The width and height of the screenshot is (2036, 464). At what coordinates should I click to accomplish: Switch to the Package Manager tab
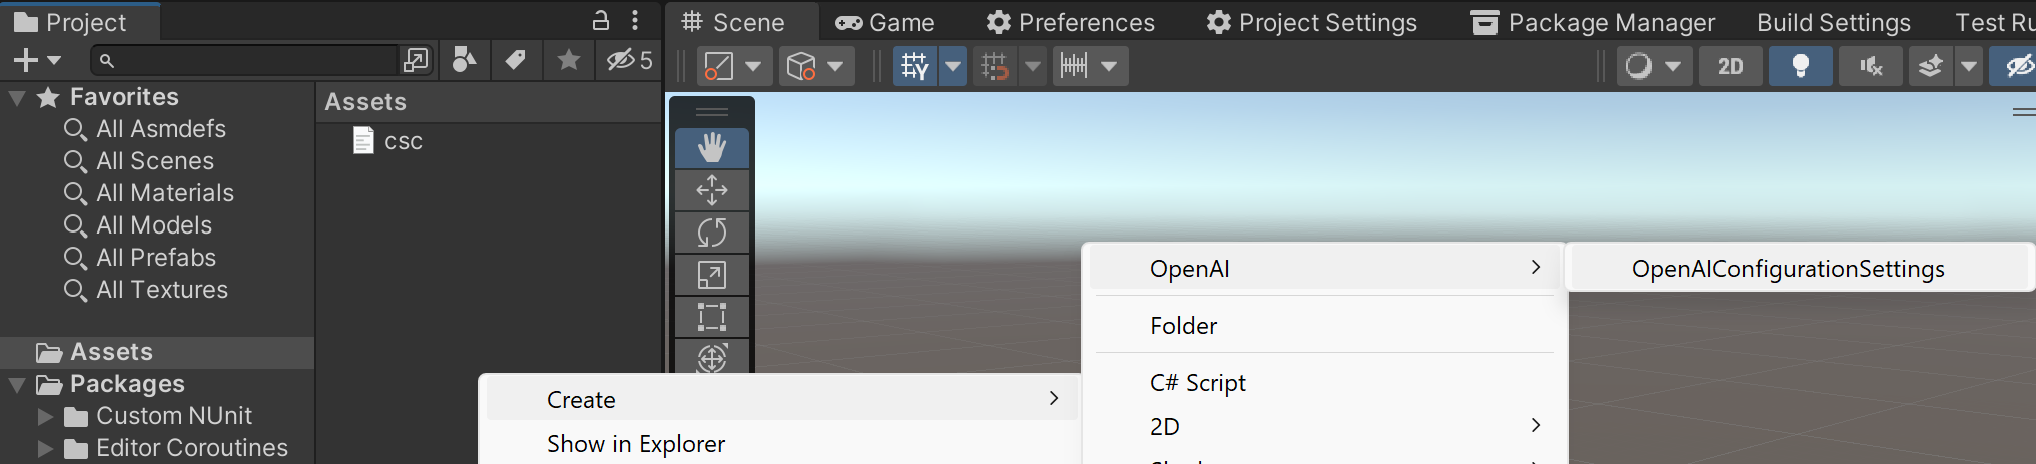coord(1593,22)
